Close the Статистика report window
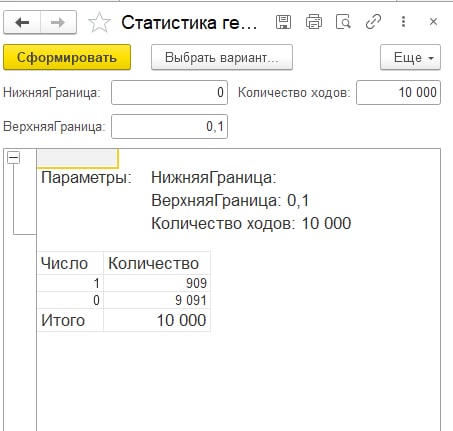 coord(433,22)
